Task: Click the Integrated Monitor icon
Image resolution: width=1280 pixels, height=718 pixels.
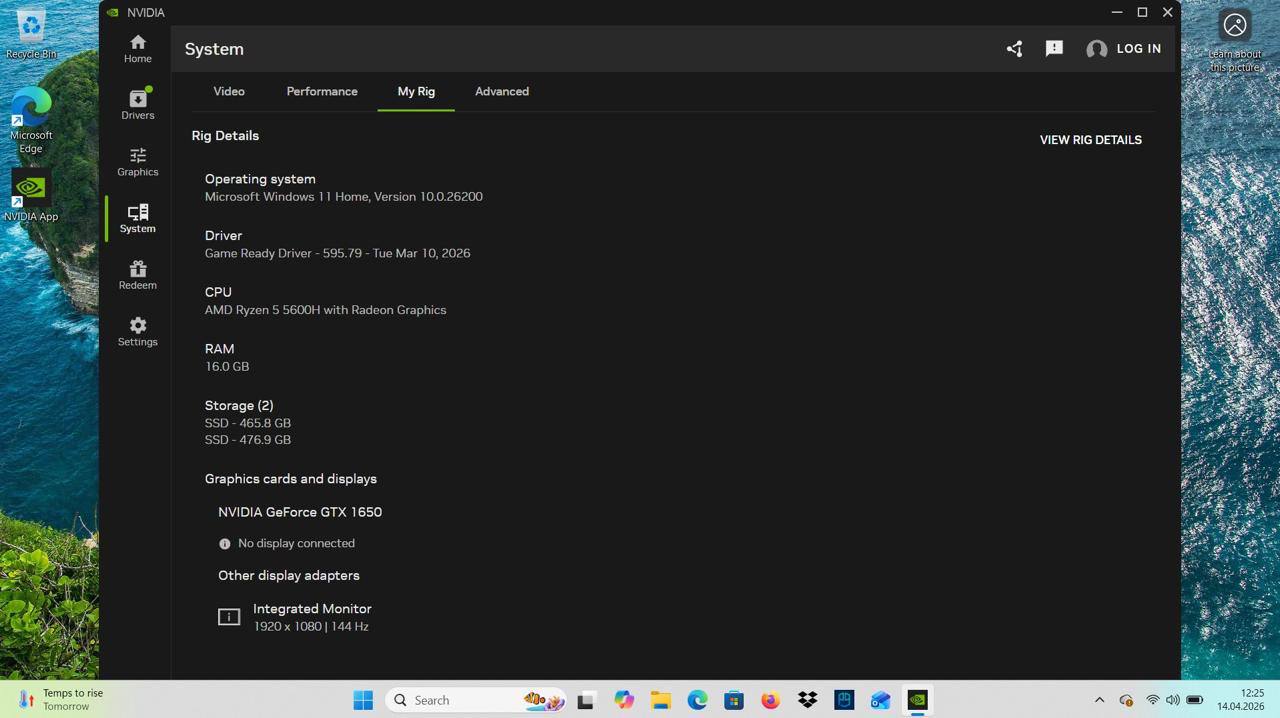Action: [229, 617]
